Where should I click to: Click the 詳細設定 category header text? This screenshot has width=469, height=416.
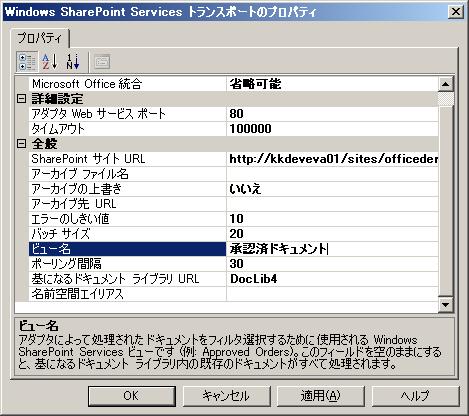[57, 99]
